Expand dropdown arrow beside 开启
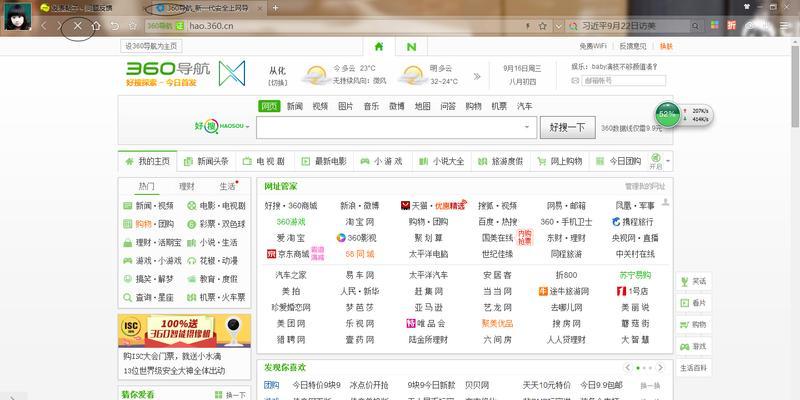This screenshot has height=400, width=800. pyautogui.click(x=668, y=161)
